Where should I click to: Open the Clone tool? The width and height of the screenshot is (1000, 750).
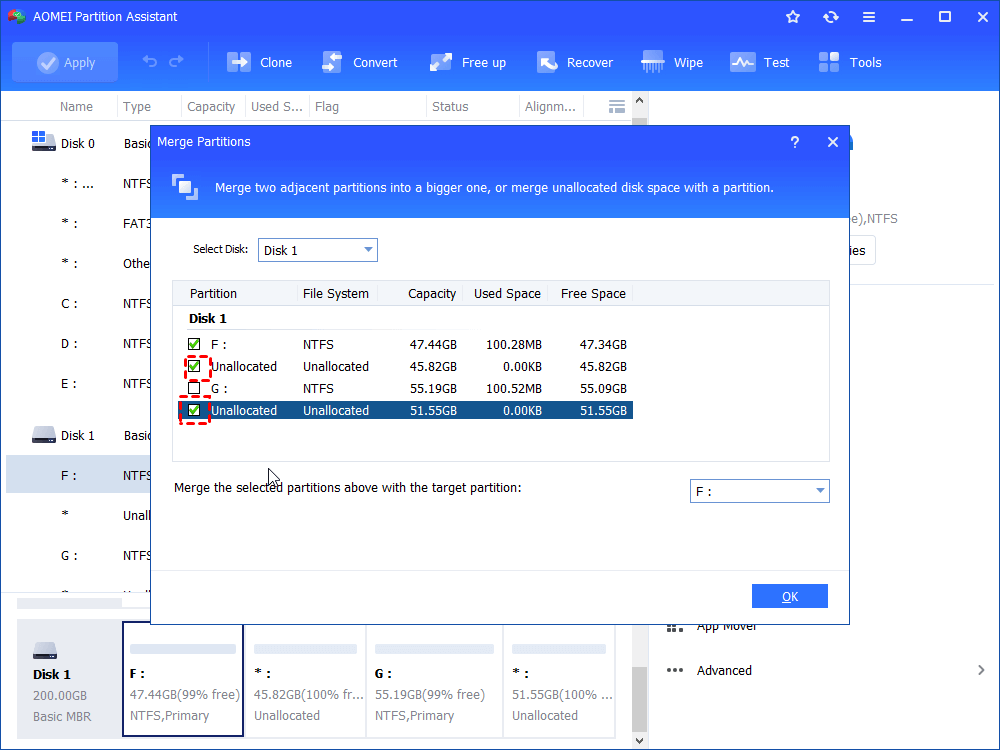coord(260,62)
